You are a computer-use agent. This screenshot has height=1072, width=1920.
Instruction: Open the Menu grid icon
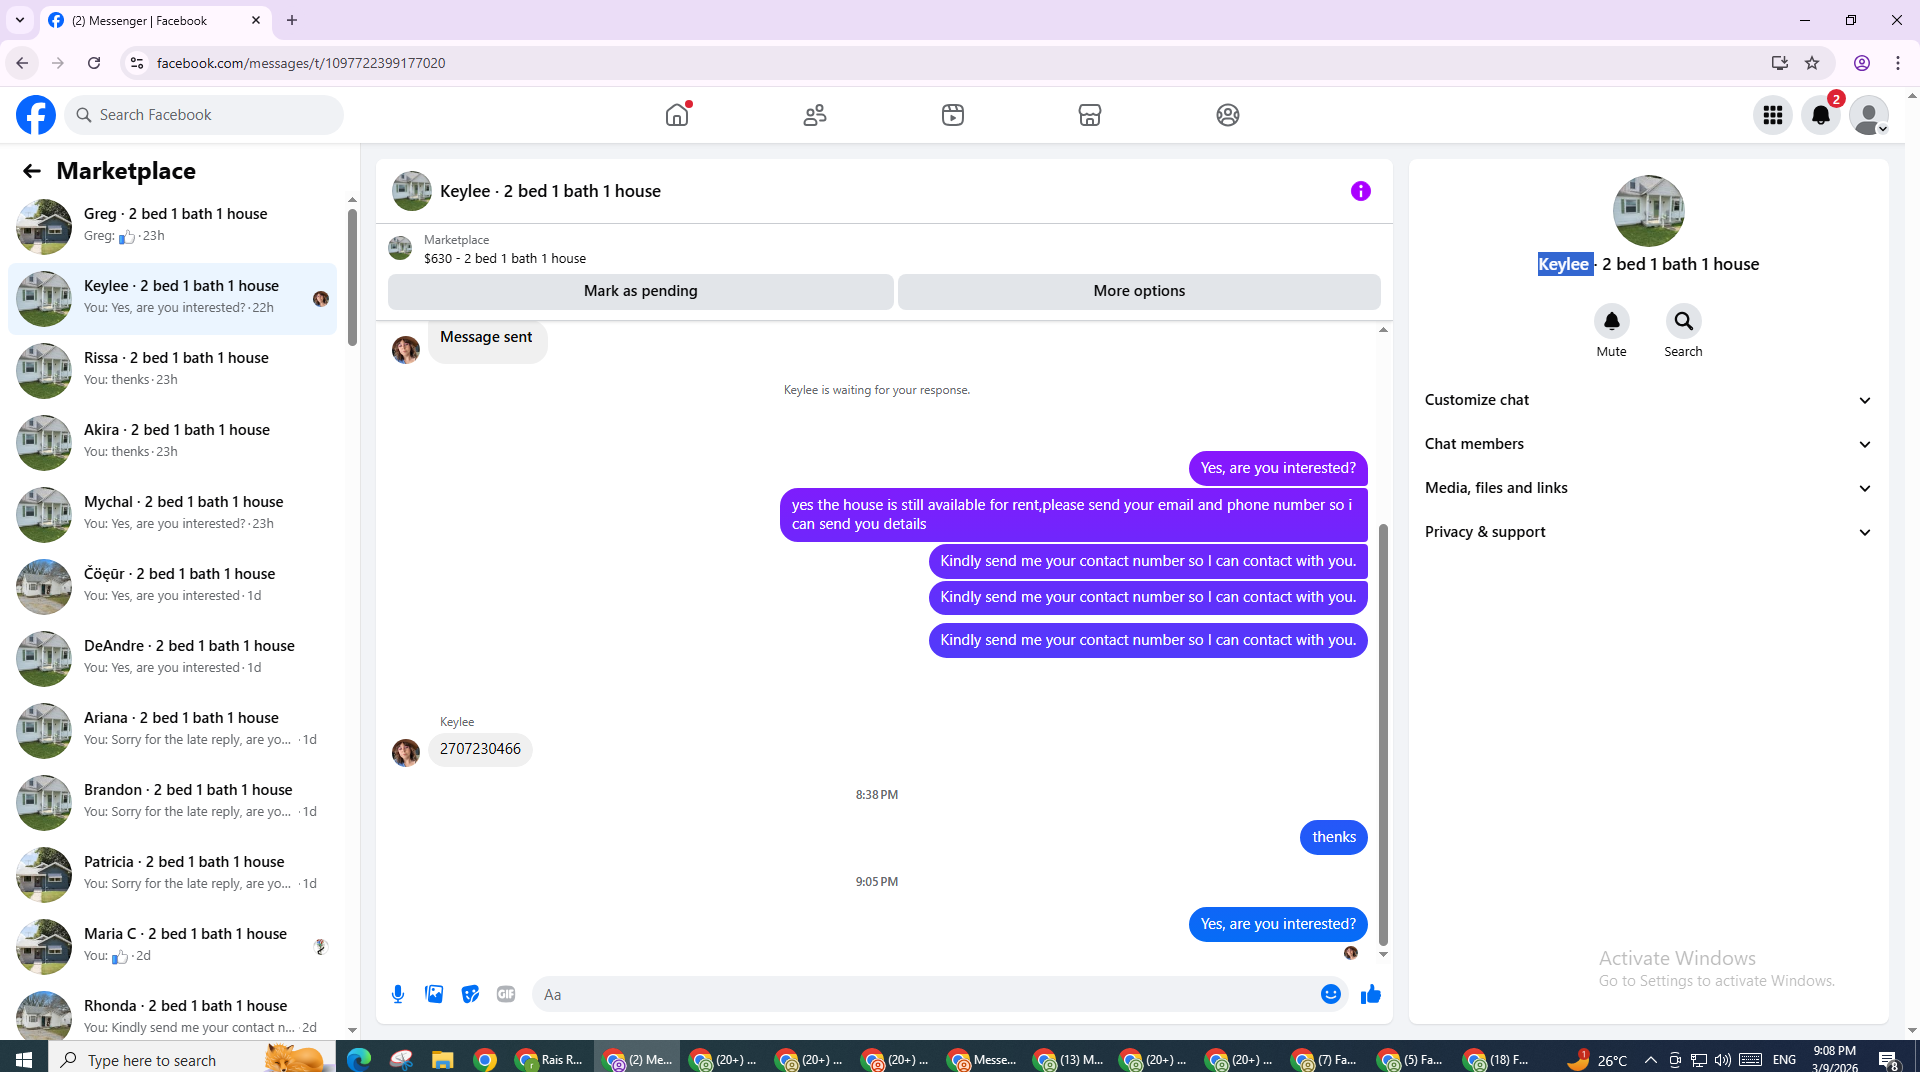tap(1773, 115)
